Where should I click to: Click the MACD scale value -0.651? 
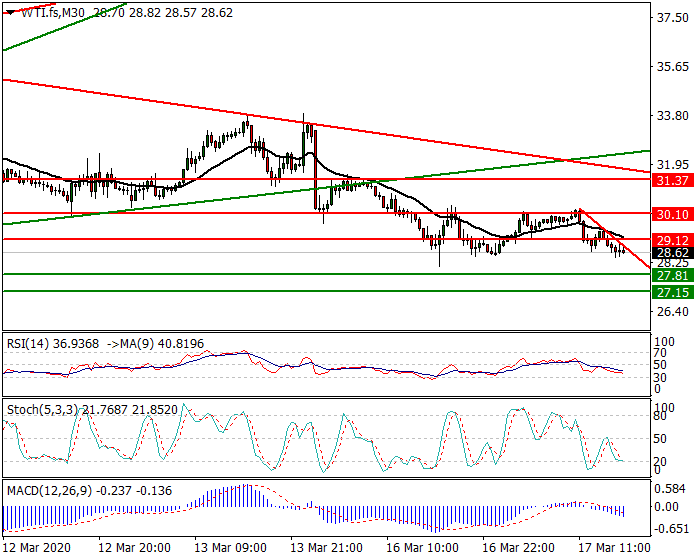pos(671,529)
